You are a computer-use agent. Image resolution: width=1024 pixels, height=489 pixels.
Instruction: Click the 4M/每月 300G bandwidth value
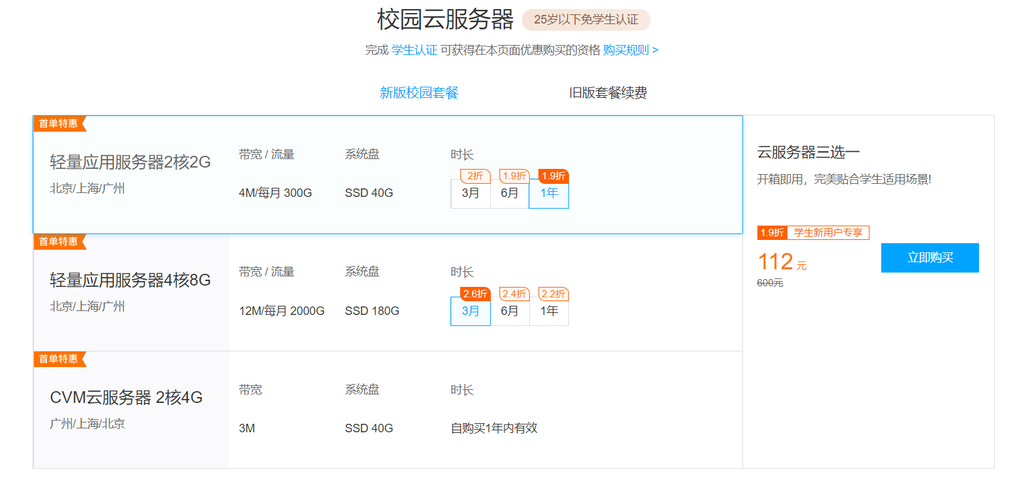(x=276, y=193)
